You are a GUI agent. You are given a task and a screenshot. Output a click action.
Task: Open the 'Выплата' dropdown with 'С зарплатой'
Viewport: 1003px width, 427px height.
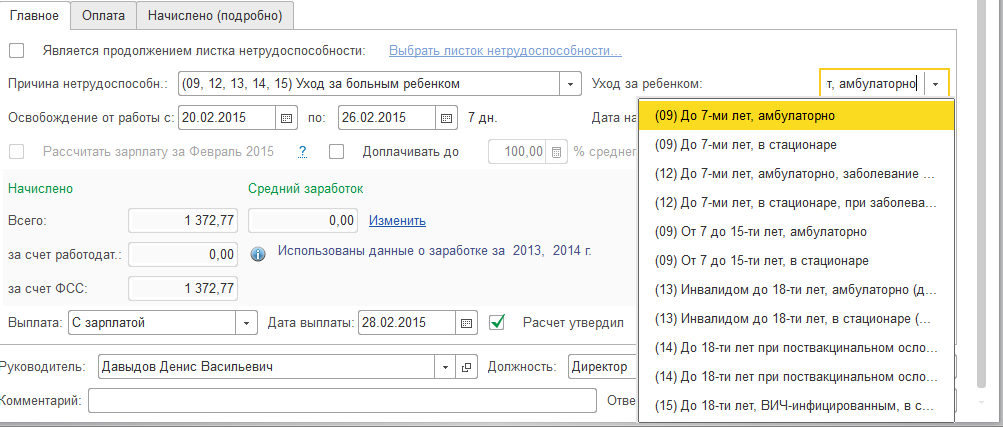click(x=248, y=323)
